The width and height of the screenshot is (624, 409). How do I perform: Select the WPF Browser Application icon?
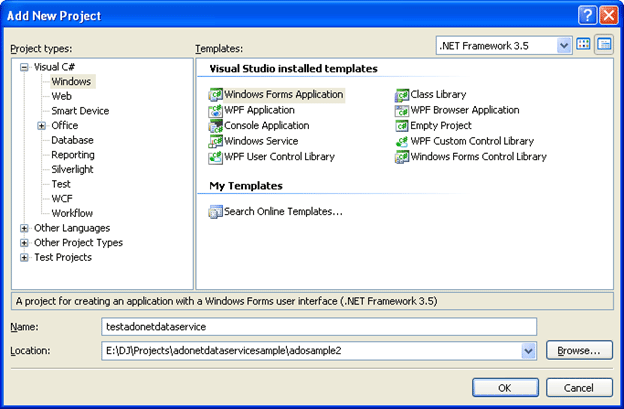pyautogui.click(x=402, y=110)
